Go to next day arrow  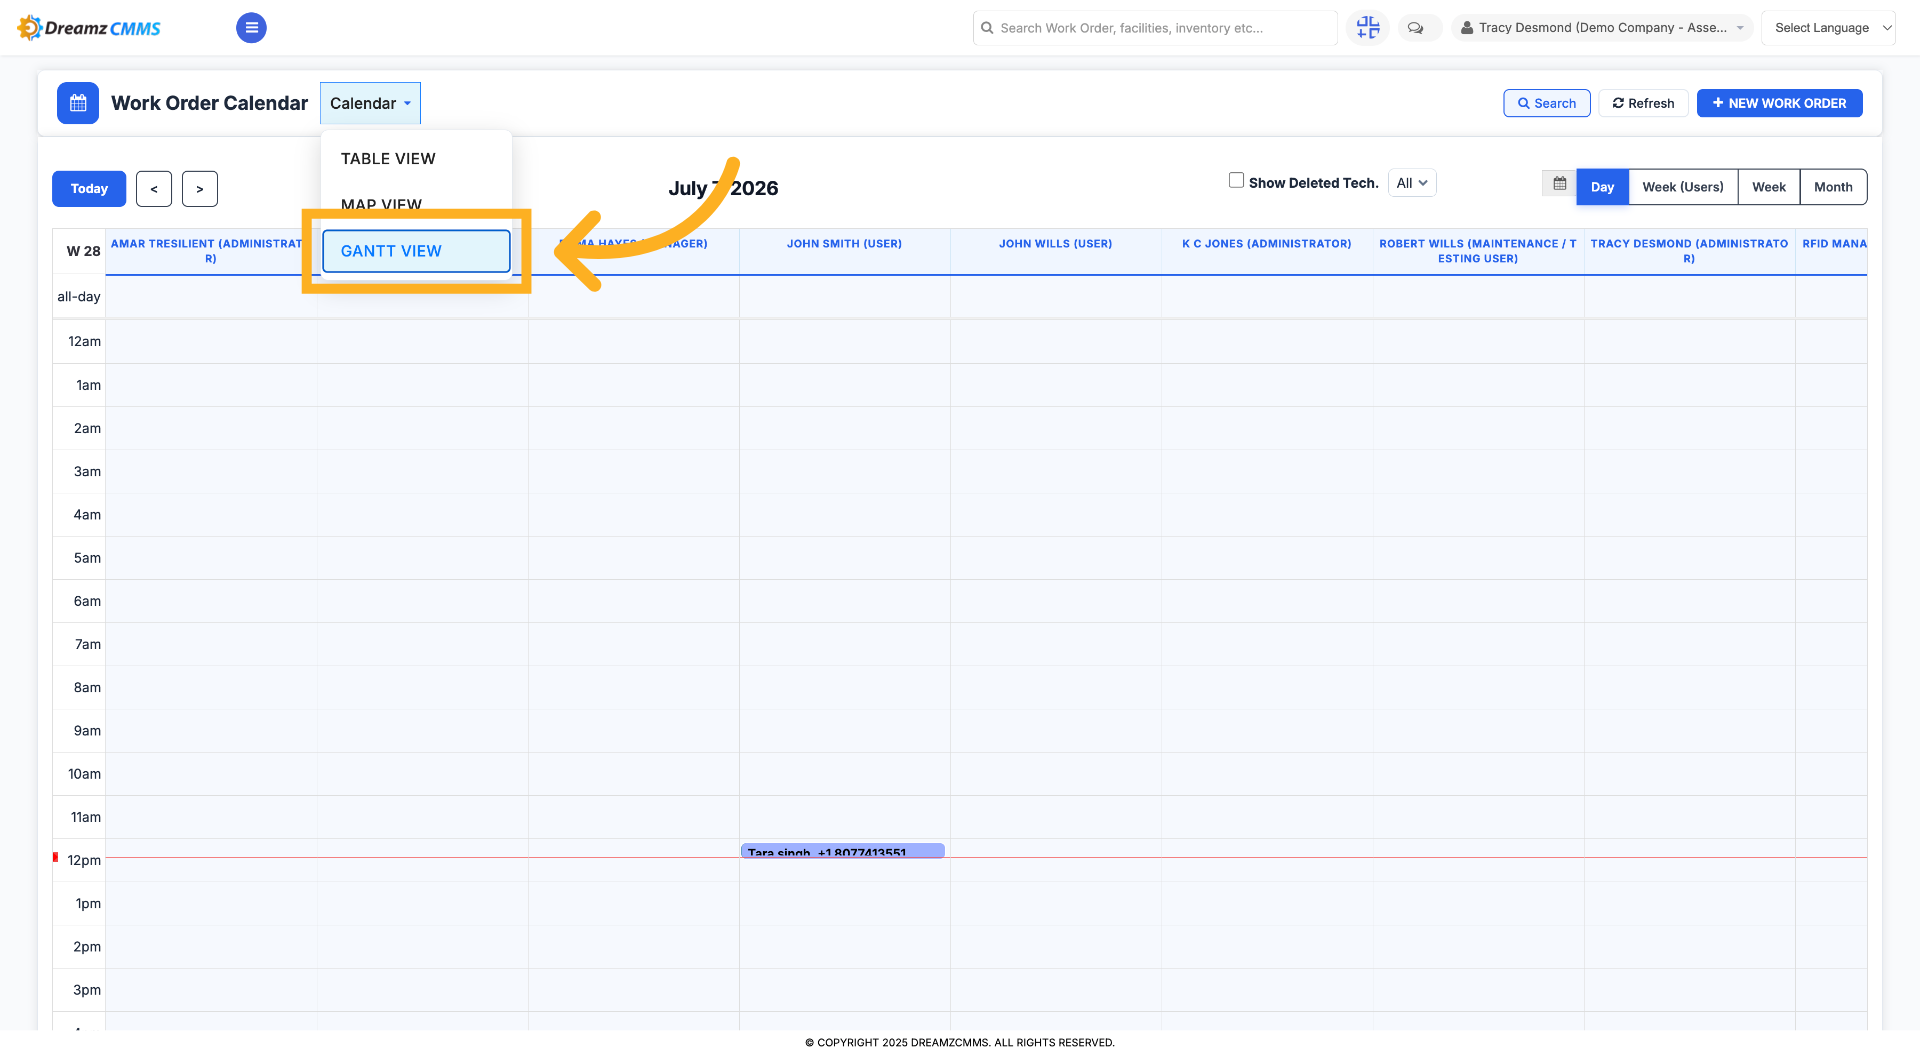tap(200, 188)
